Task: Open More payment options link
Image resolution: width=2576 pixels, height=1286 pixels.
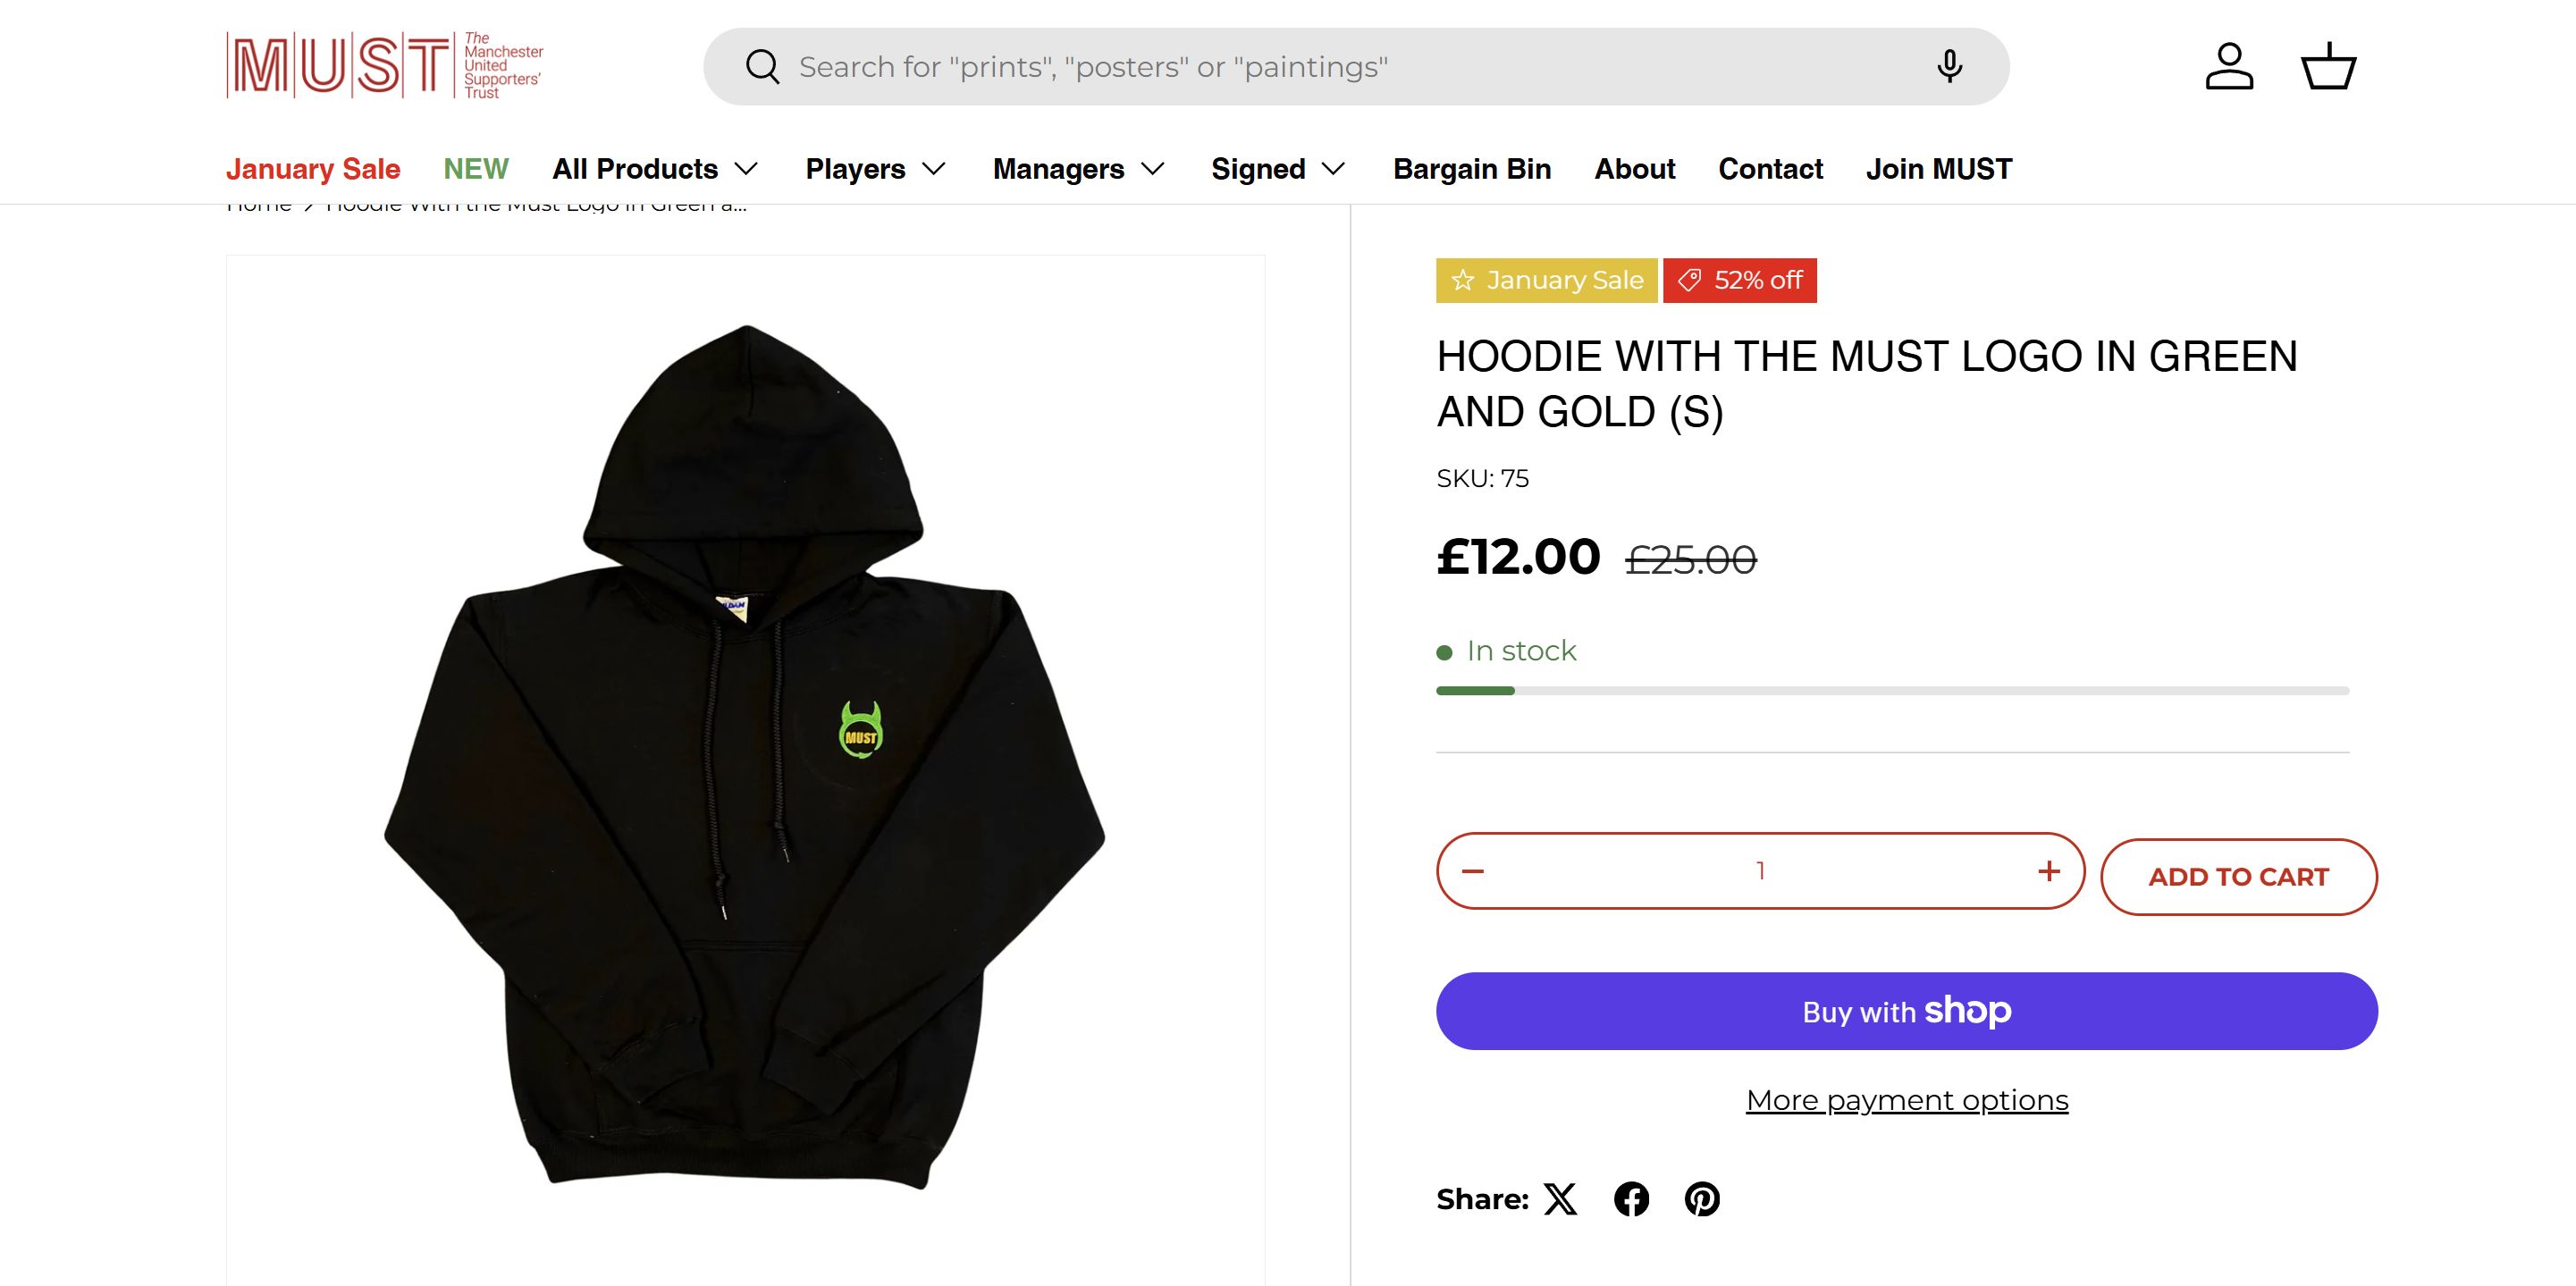Action: point(1906,1100)
